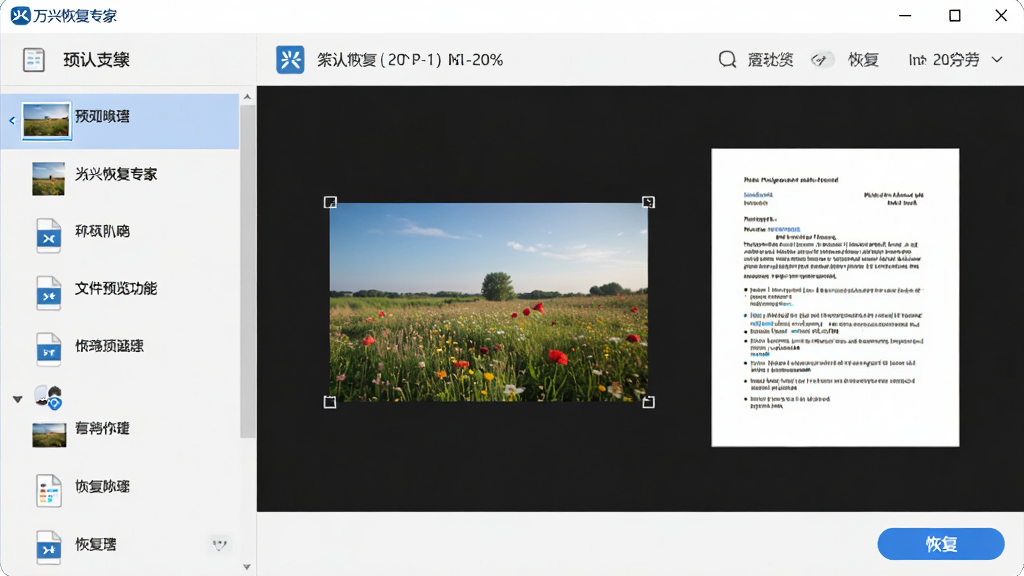1024x576 pixels.
Task: Click the top-right corner handle of the landscape preview
Action: tap(648, 202)
